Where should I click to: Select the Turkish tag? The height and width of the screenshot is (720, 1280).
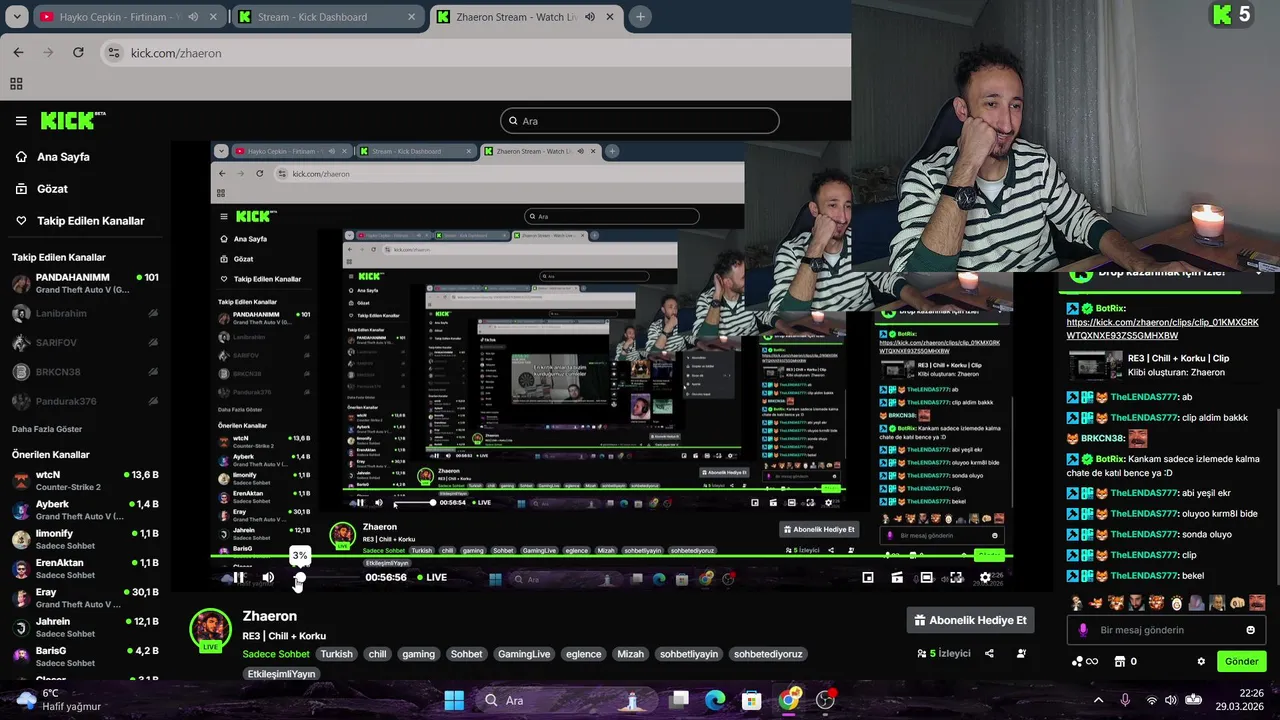point(336,654)
